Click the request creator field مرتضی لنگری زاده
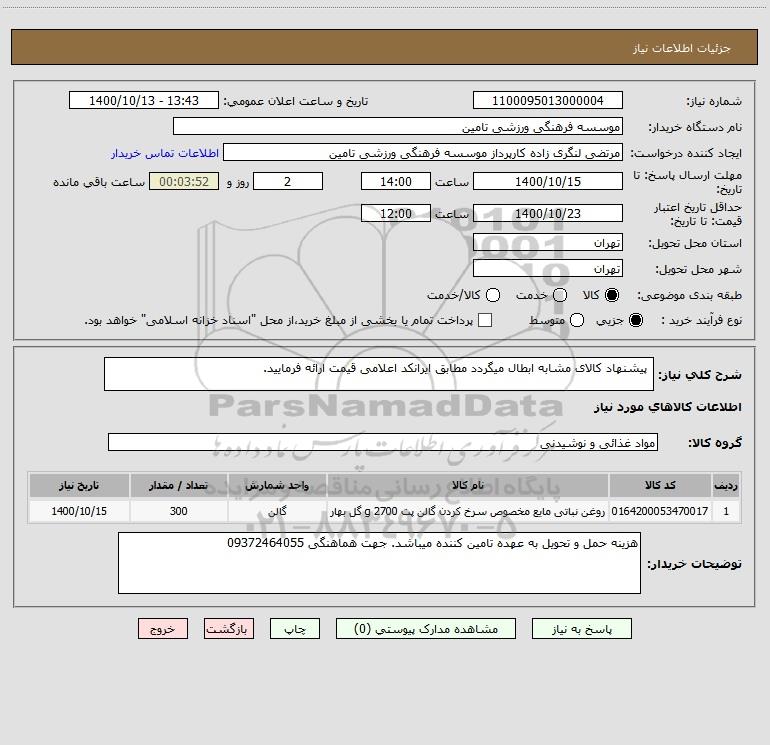The width and height of the screenshot is (770, 745). 423,152
